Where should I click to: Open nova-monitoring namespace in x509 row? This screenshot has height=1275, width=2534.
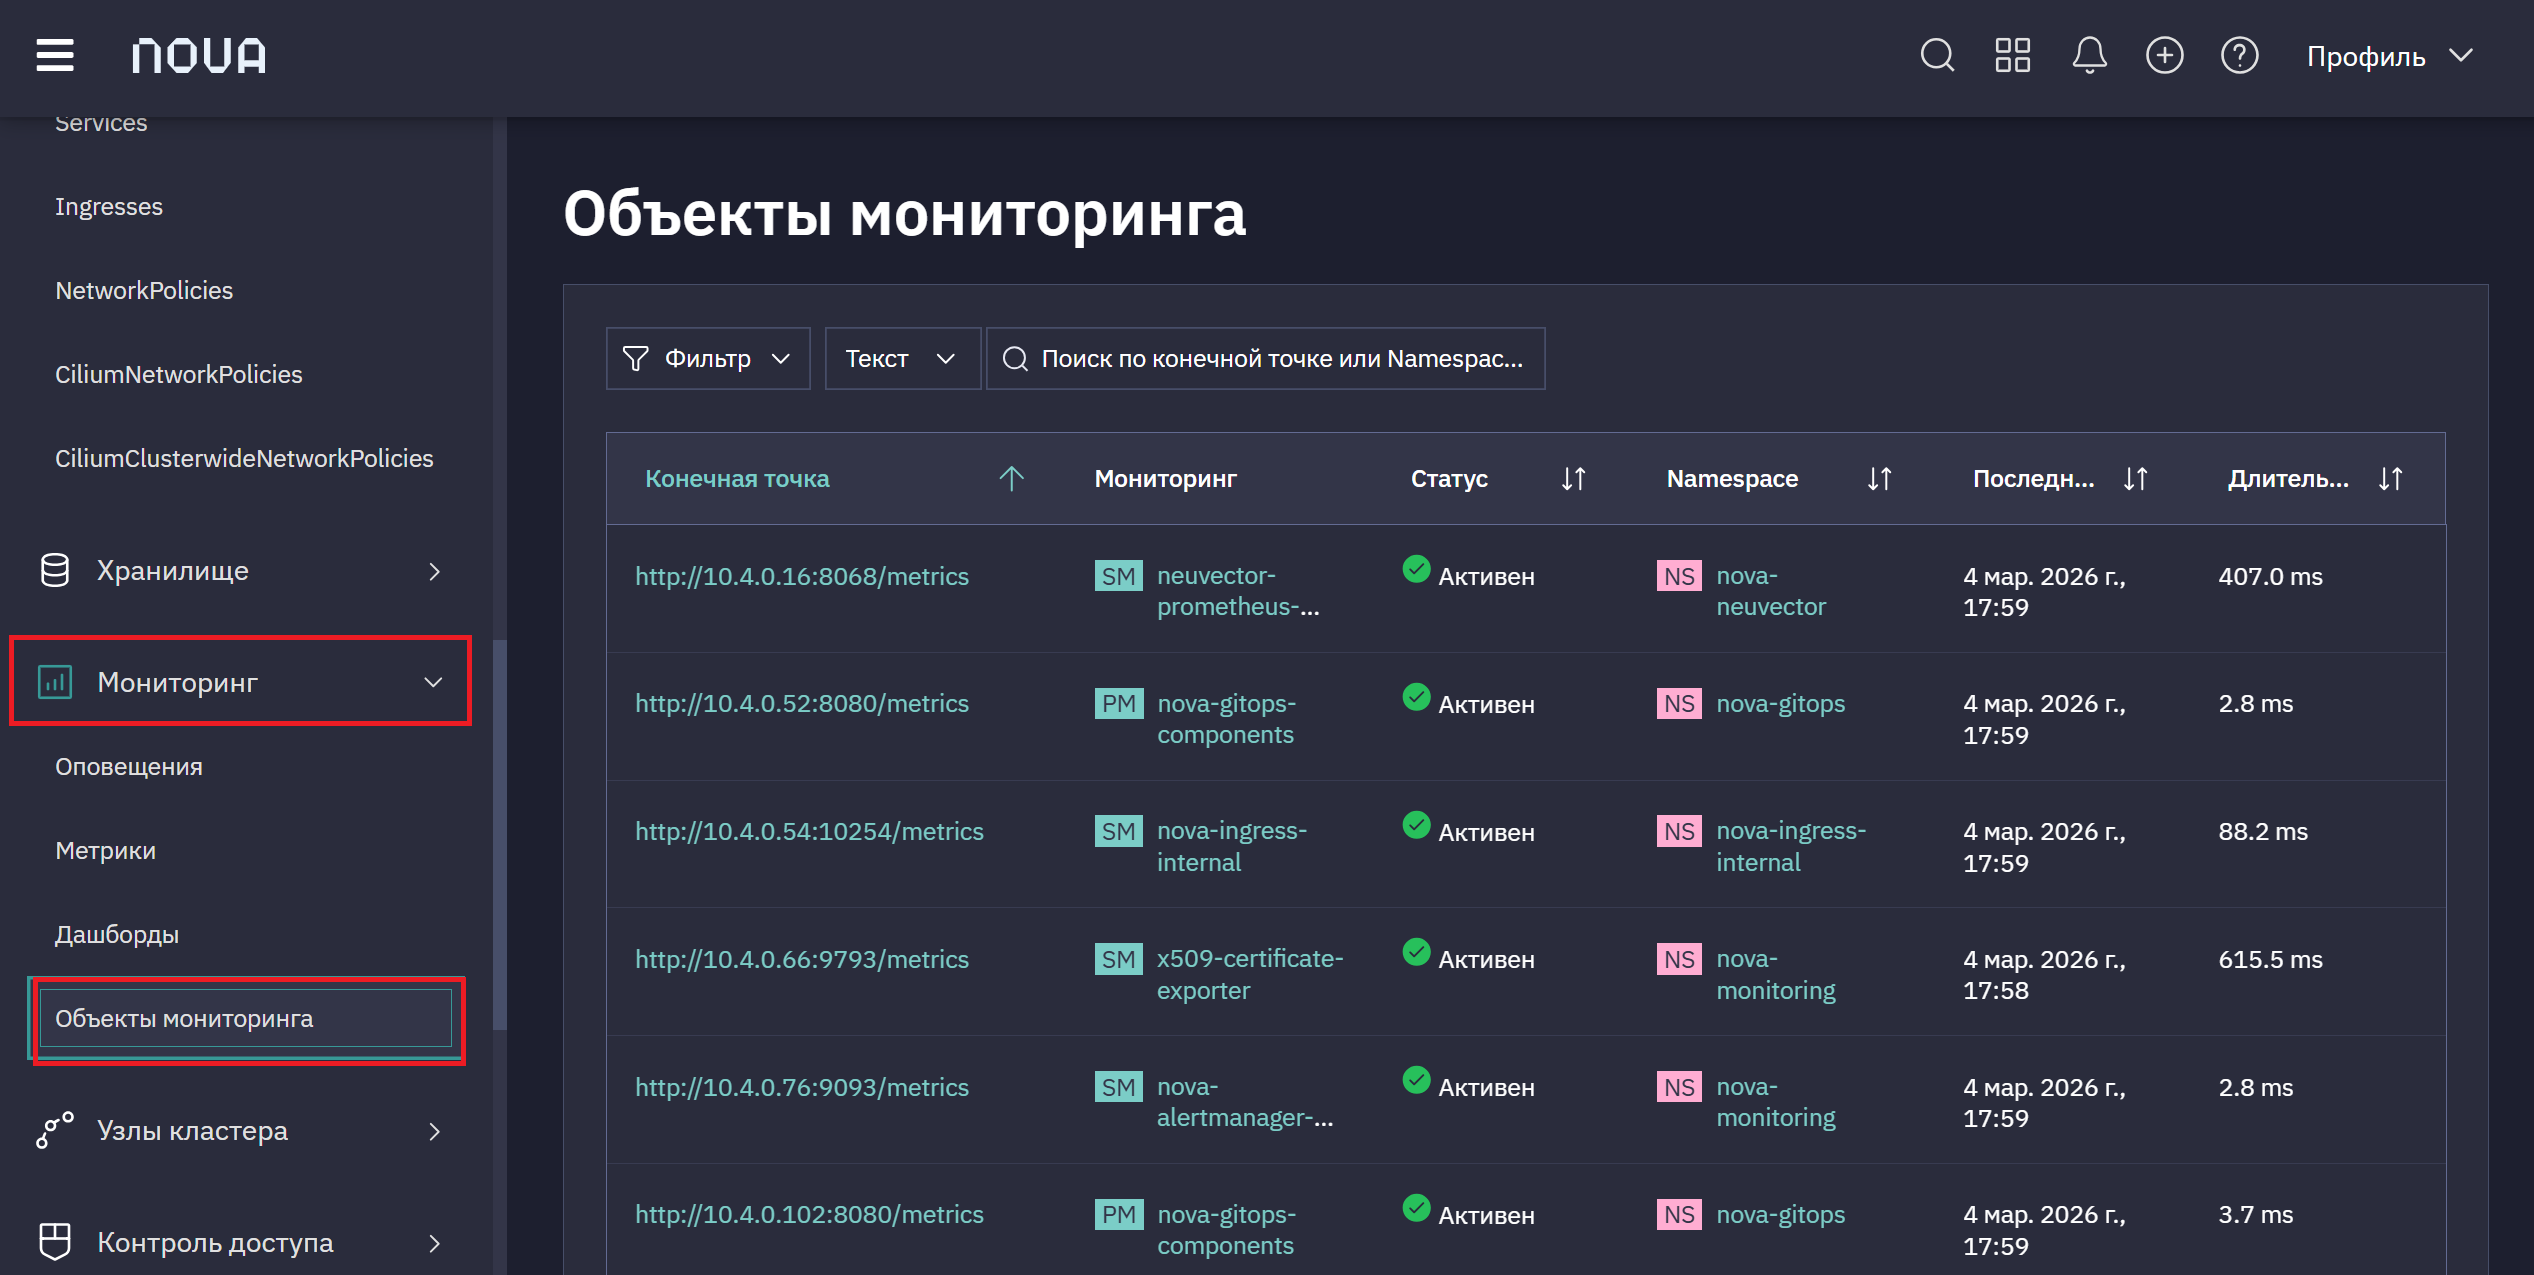coord(1776,974)
